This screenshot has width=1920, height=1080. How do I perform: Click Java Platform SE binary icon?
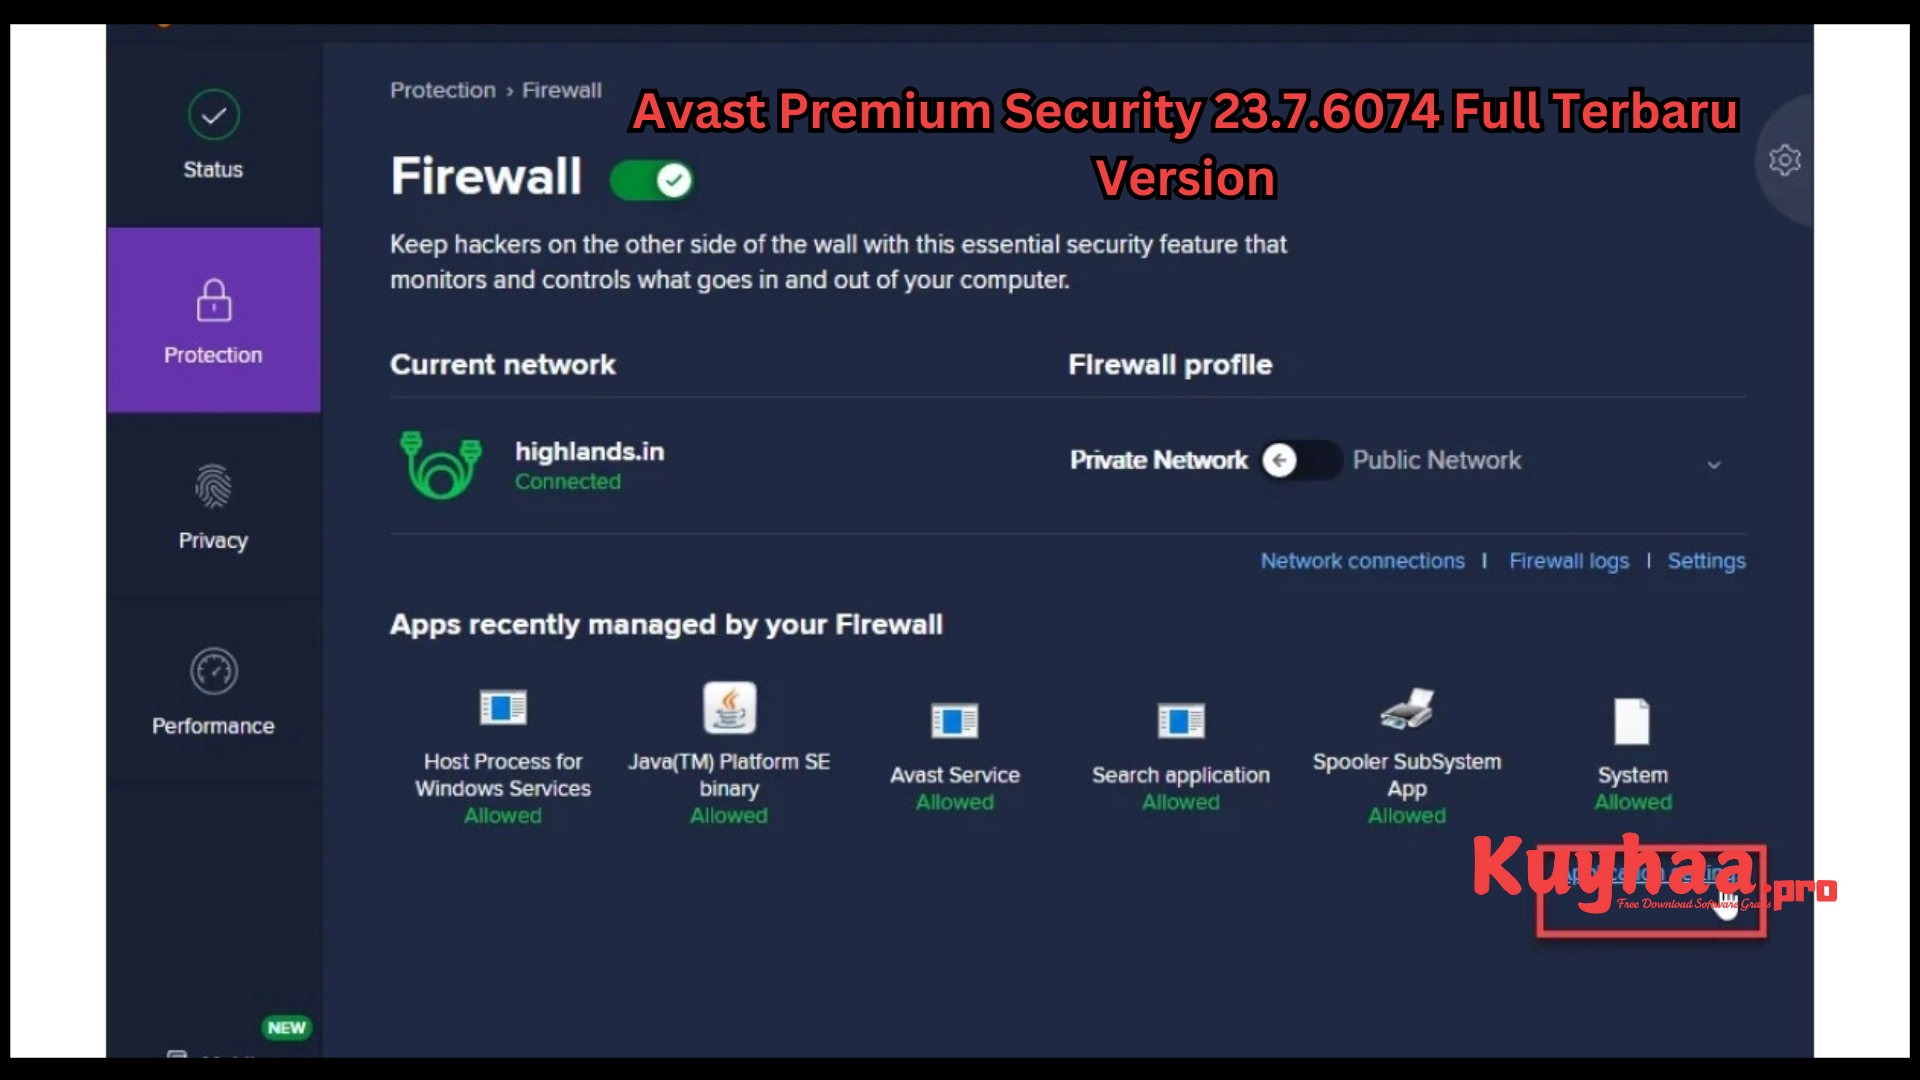pos(728,707)
